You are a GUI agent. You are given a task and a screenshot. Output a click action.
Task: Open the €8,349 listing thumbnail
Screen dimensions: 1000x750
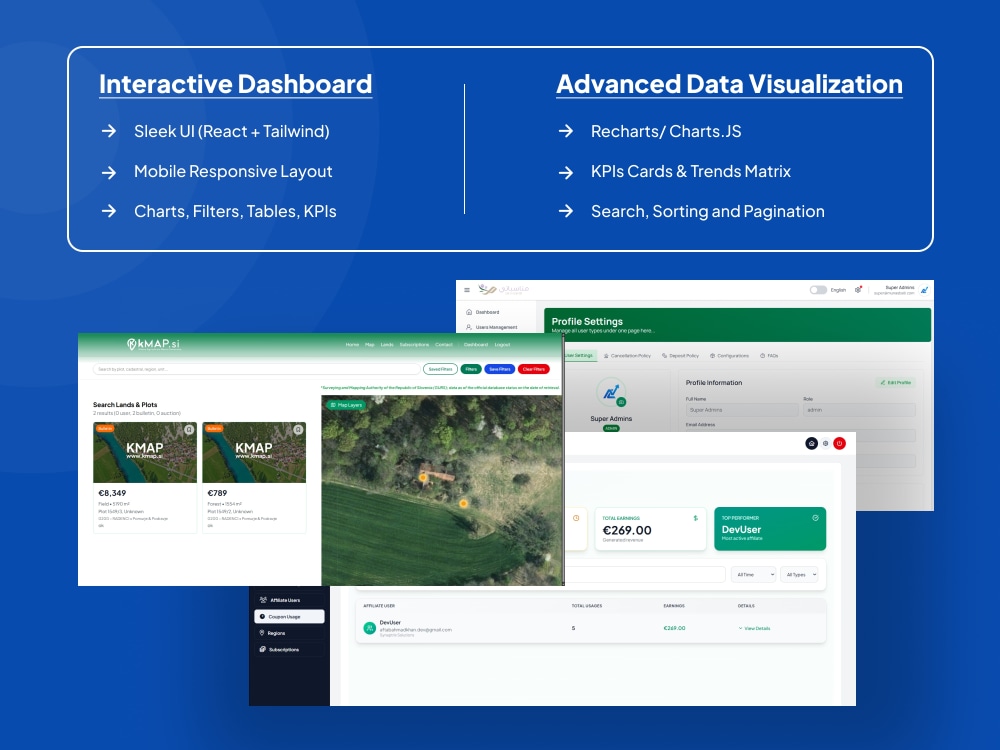tap(145, 452)
